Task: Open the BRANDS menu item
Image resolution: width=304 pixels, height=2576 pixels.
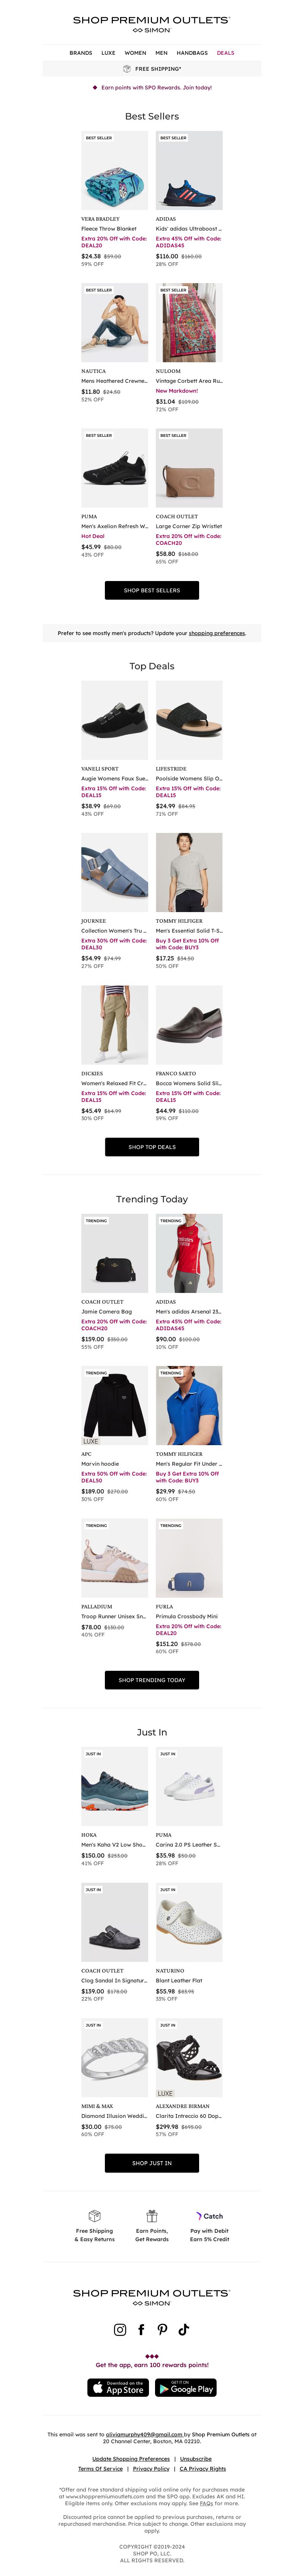Action: [x=81, y=53]
